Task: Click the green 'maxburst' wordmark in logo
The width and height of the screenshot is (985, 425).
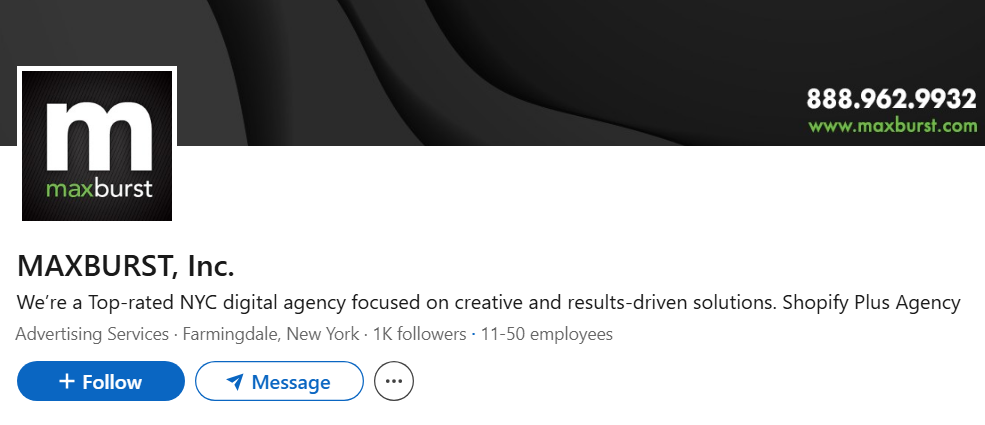Action: [x=99, y=187]
